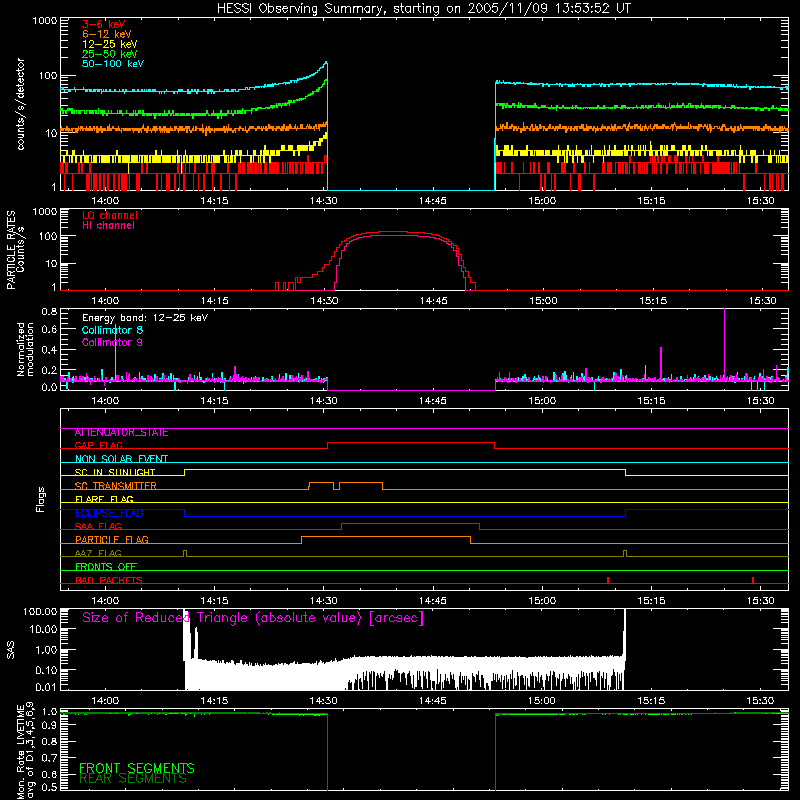Click the ATTENUATOR_STATE flag label
The width and height of the screenshot is (800, 800).
point(121,433)
